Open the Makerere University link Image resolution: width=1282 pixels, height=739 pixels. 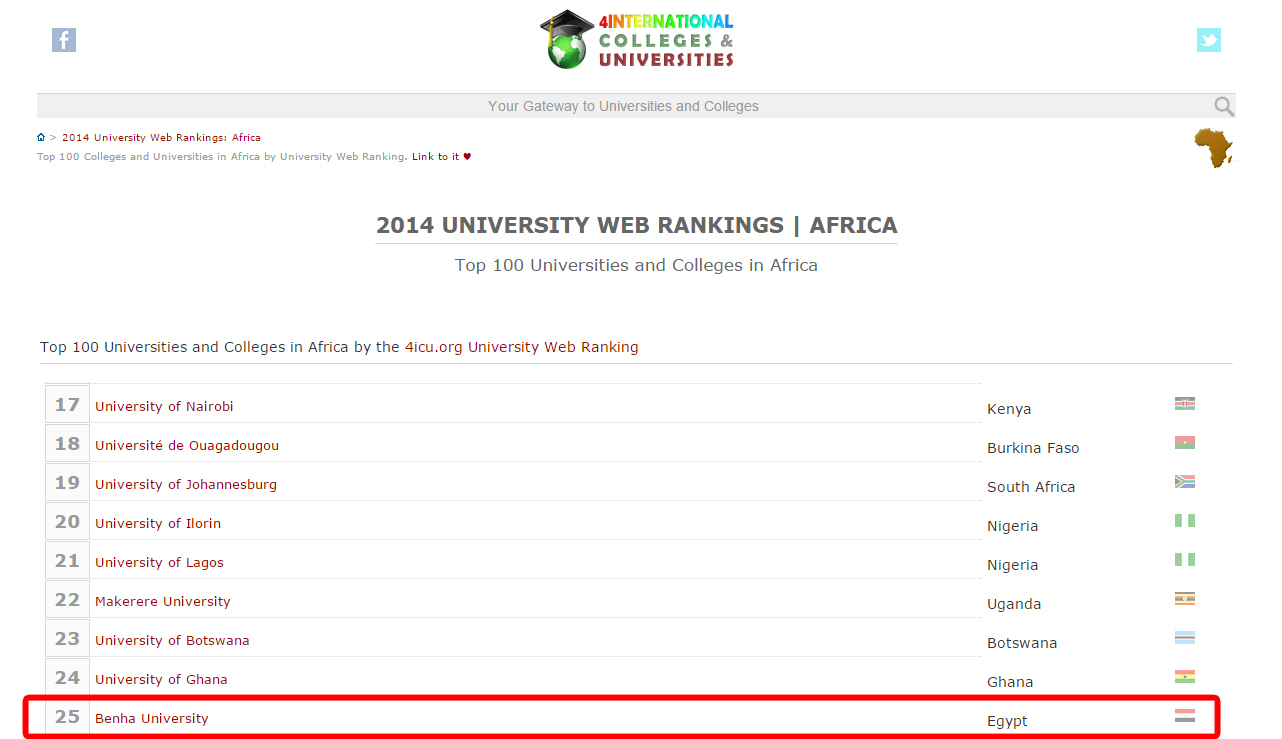click(163, 601)
